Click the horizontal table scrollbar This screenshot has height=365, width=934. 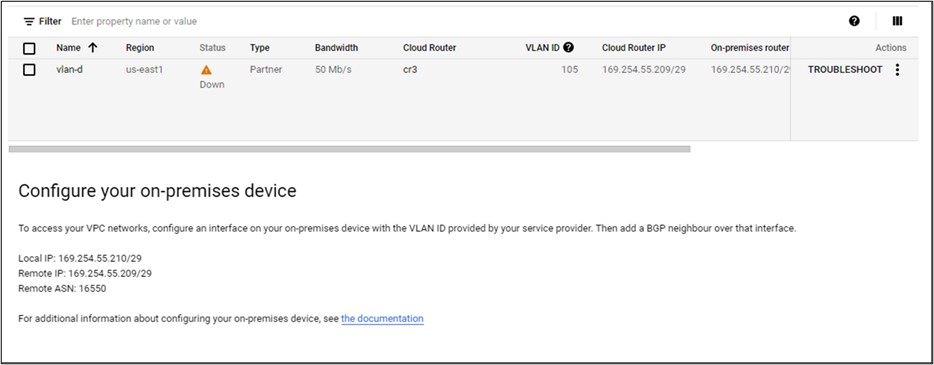pos(350,149)
